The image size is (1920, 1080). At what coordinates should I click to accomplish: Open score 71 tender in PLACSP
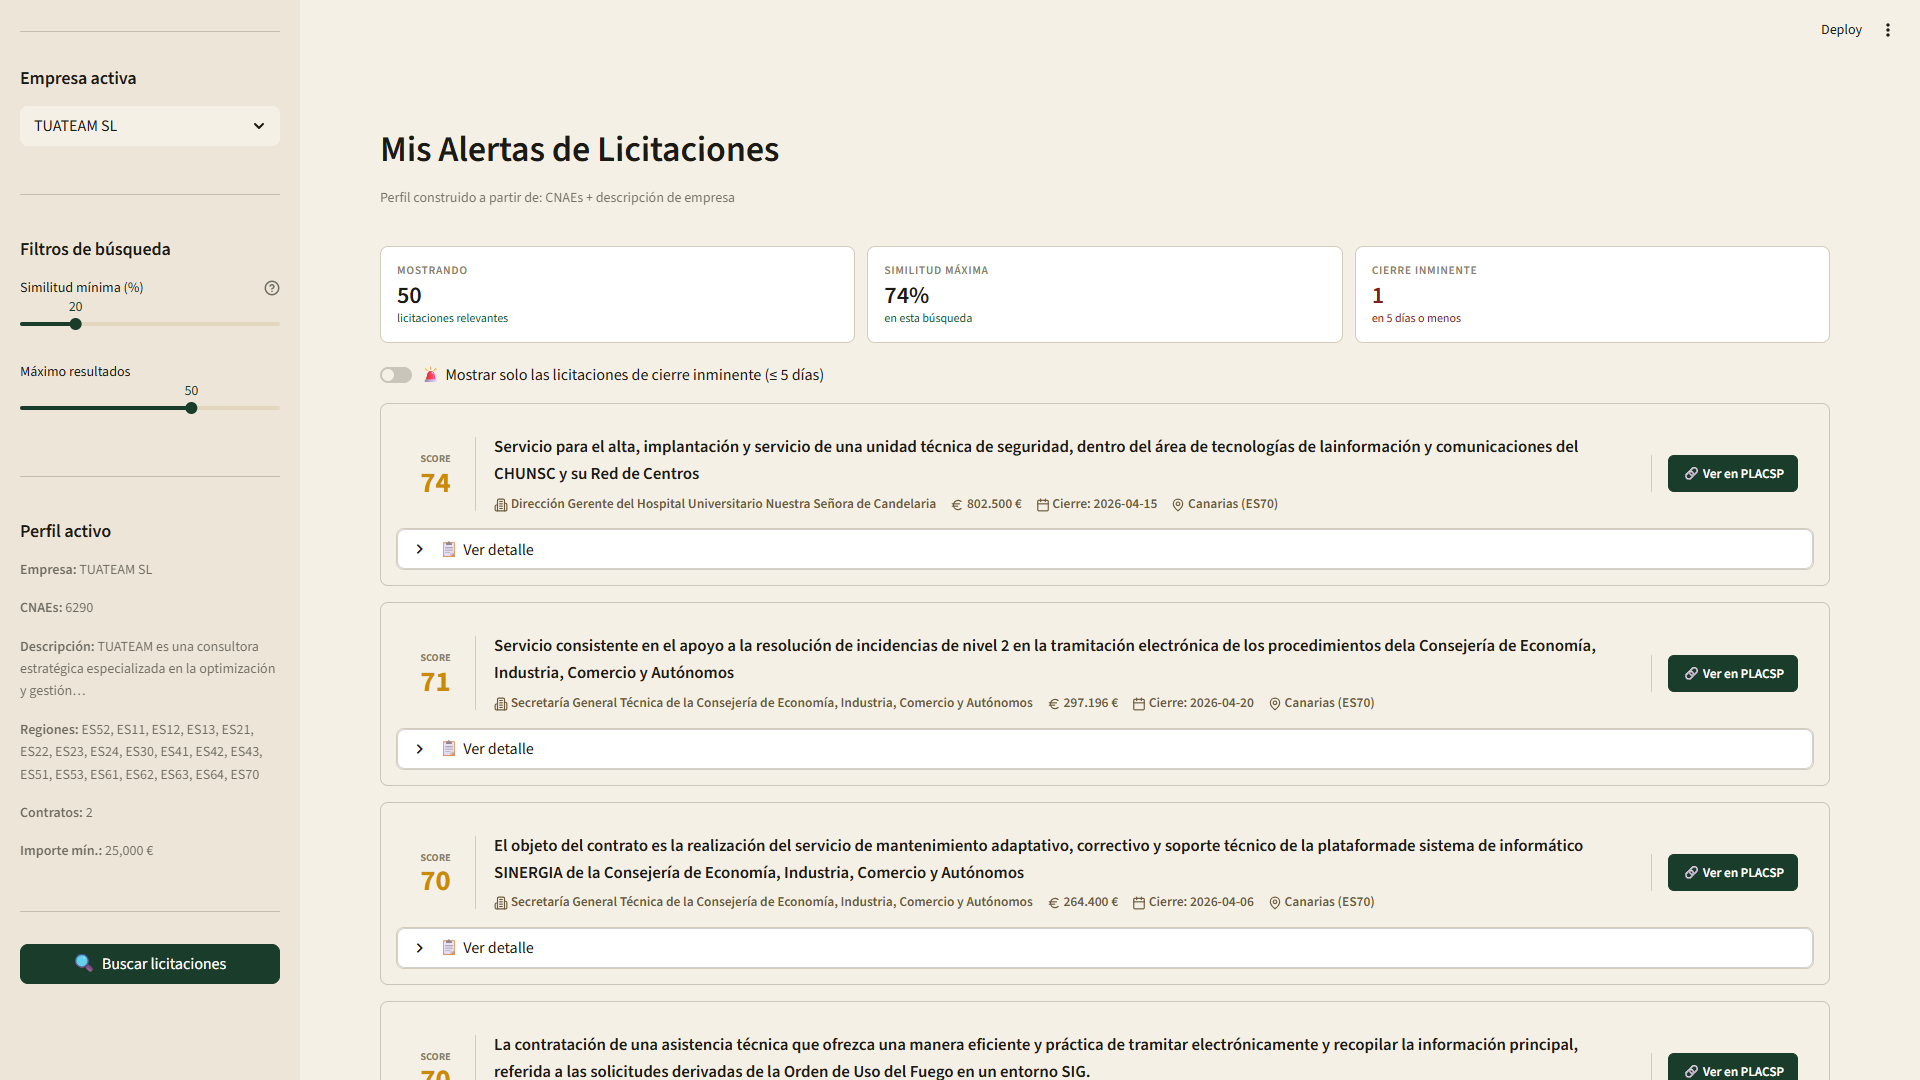(1732, 673)
